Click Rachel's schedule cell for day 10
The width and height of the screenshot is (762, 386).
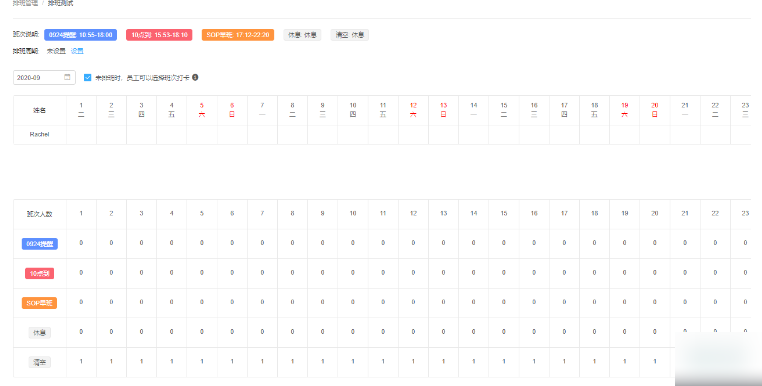[x=353, y=135]
